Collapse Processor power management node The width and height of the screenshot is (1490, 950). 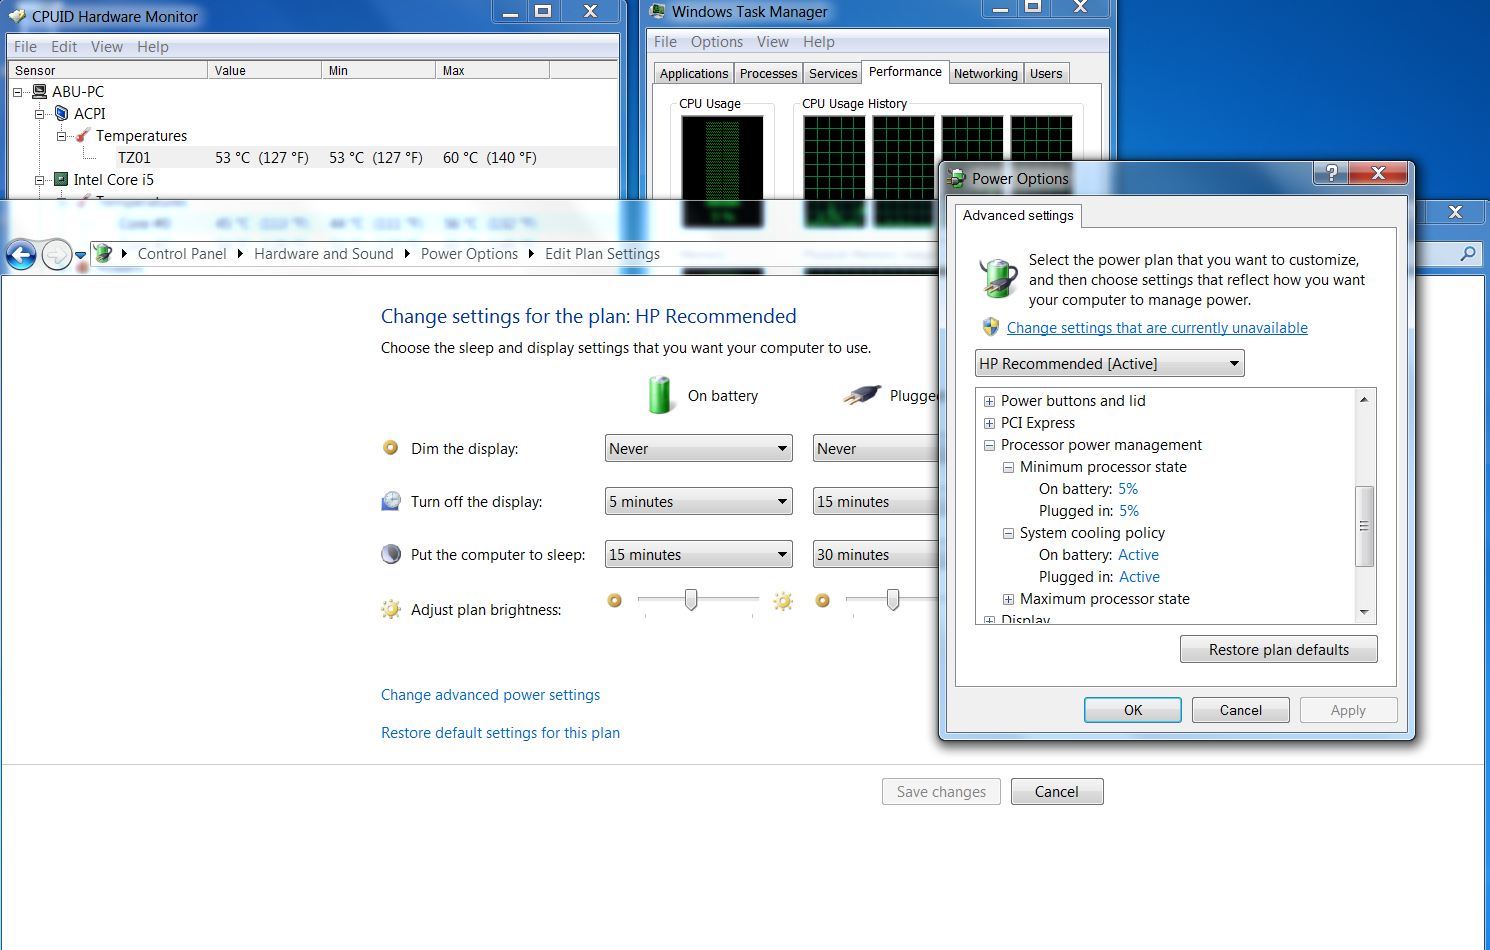(989, 445)
